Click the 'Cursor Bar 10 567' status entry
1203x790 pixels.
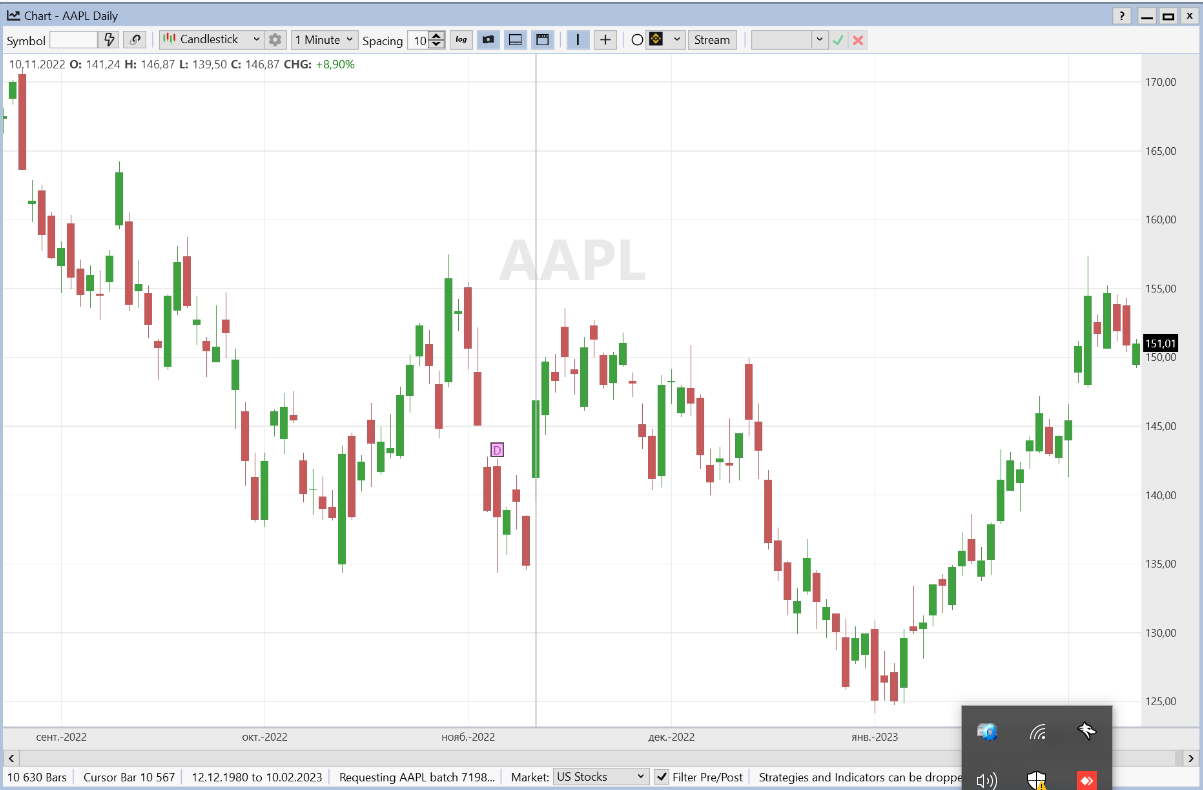(129, 777)
